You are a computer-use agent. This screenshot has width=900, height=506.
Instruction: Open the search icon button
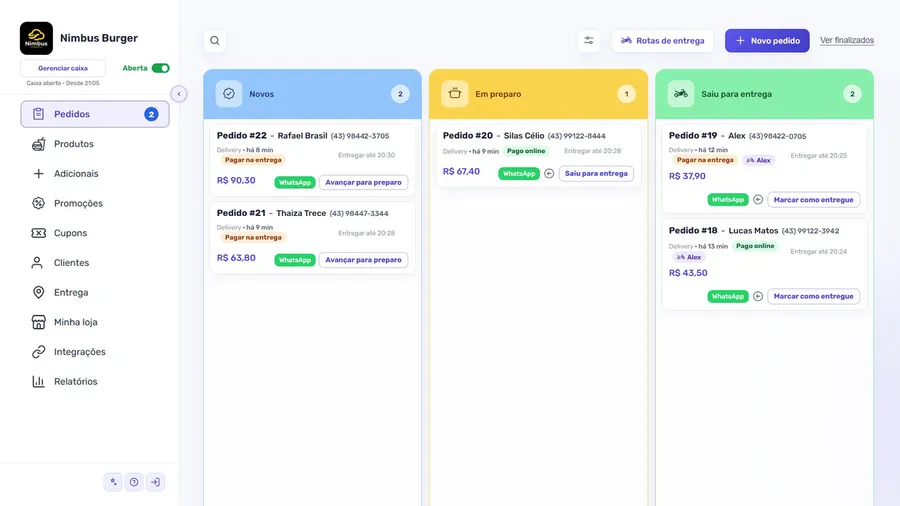tap(215, 41)
